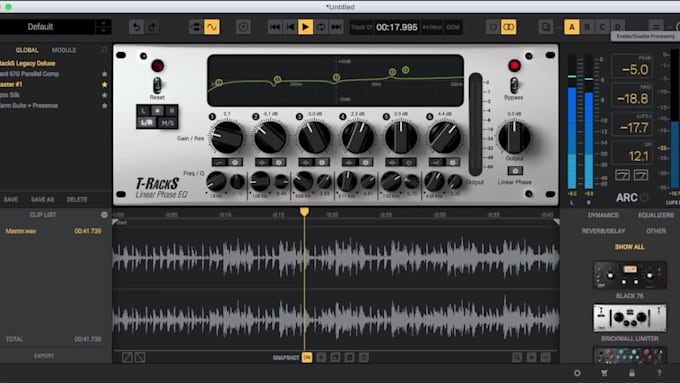This screenshot has width=680, height=383.
Task: Toggle band 1 enable button
Action: coord(235,162)
